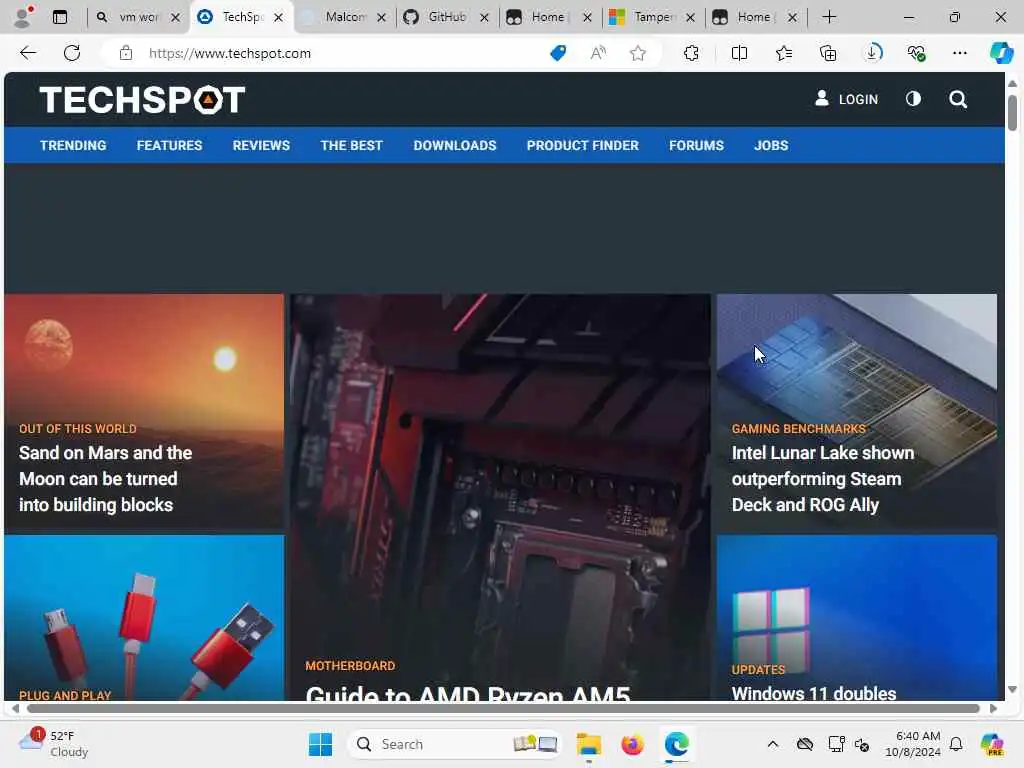Open the Downloads icon in toolbar
This screenshot has width=1024, height=768.
(x=872, y=53)
